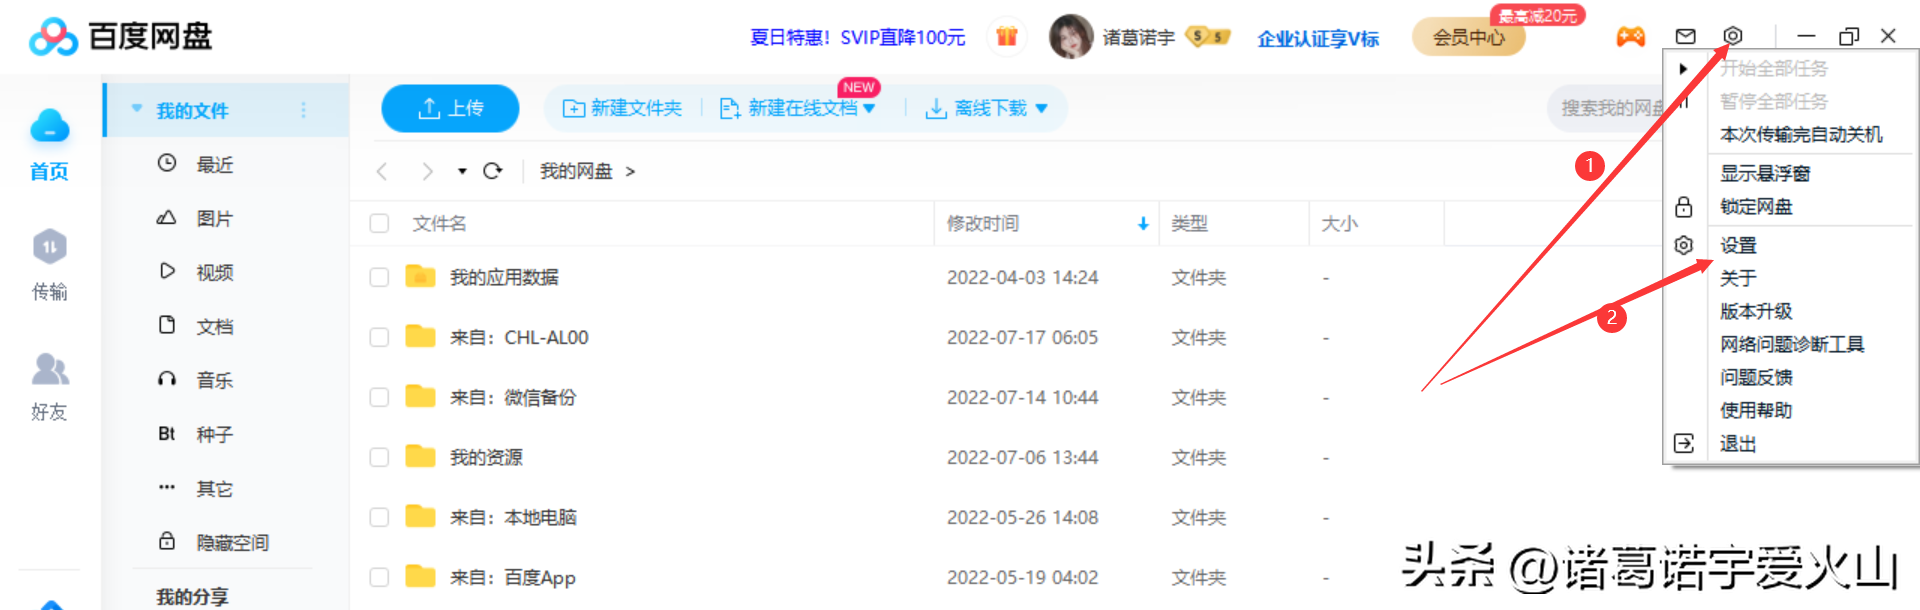Open folder icon of 来自：微信备份
This screenshot has width=1920, height=610.
click(x=420, y=396)
